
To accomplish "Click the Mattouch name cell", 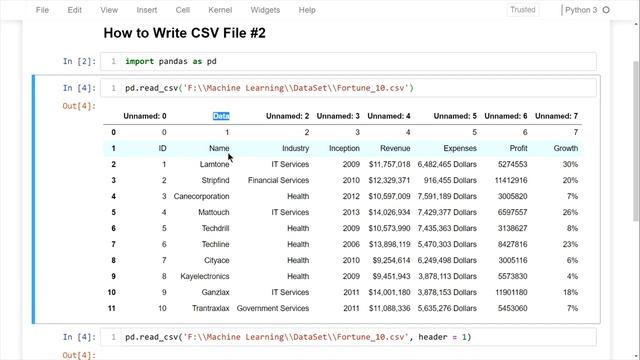I will 213,212.
